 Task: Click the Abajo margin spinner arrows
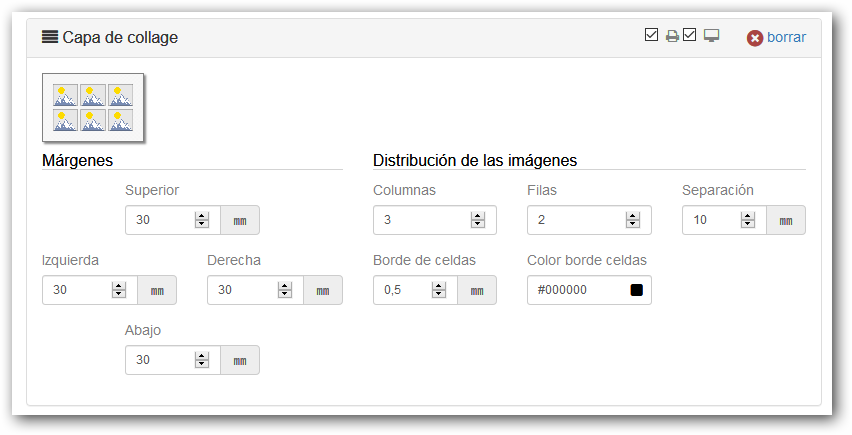pos(202,360)
